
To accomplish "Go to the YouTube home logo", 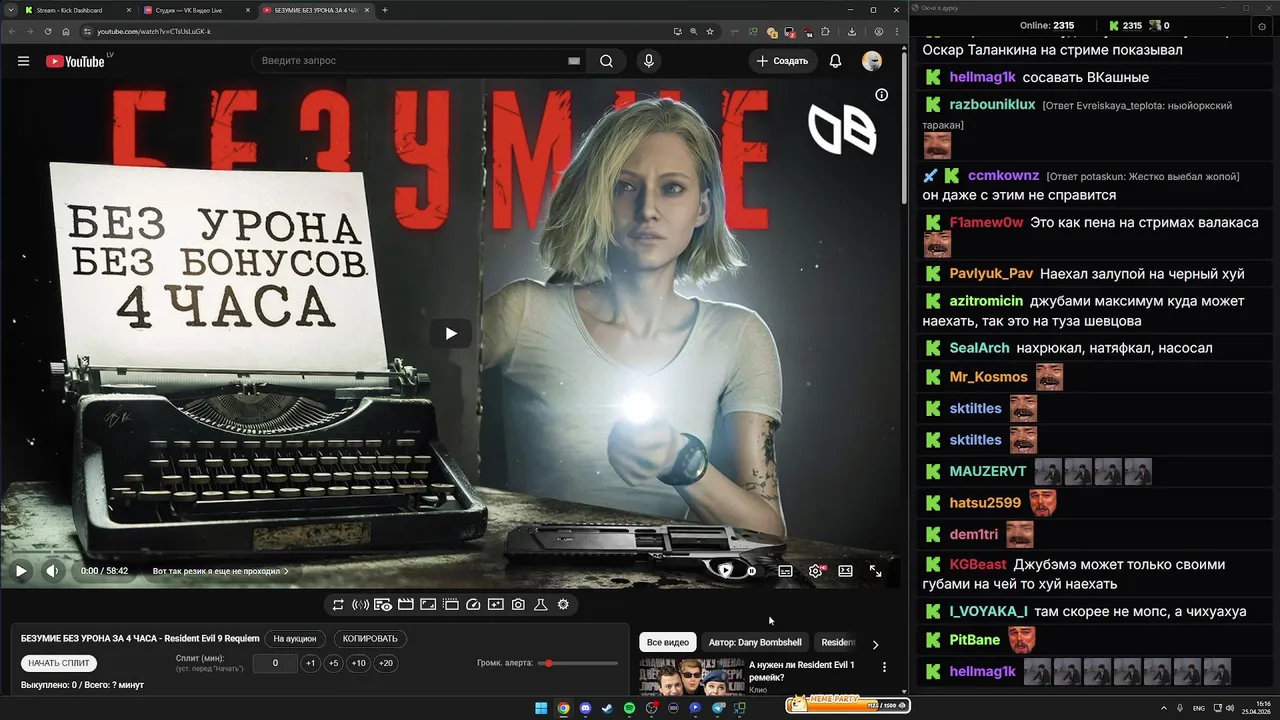I will (x=75, y=61).
